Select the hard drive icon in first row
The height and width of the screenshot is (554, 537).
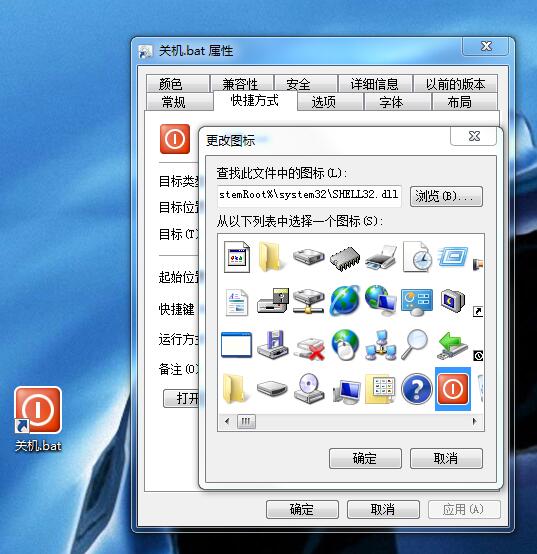coord(308,256)
